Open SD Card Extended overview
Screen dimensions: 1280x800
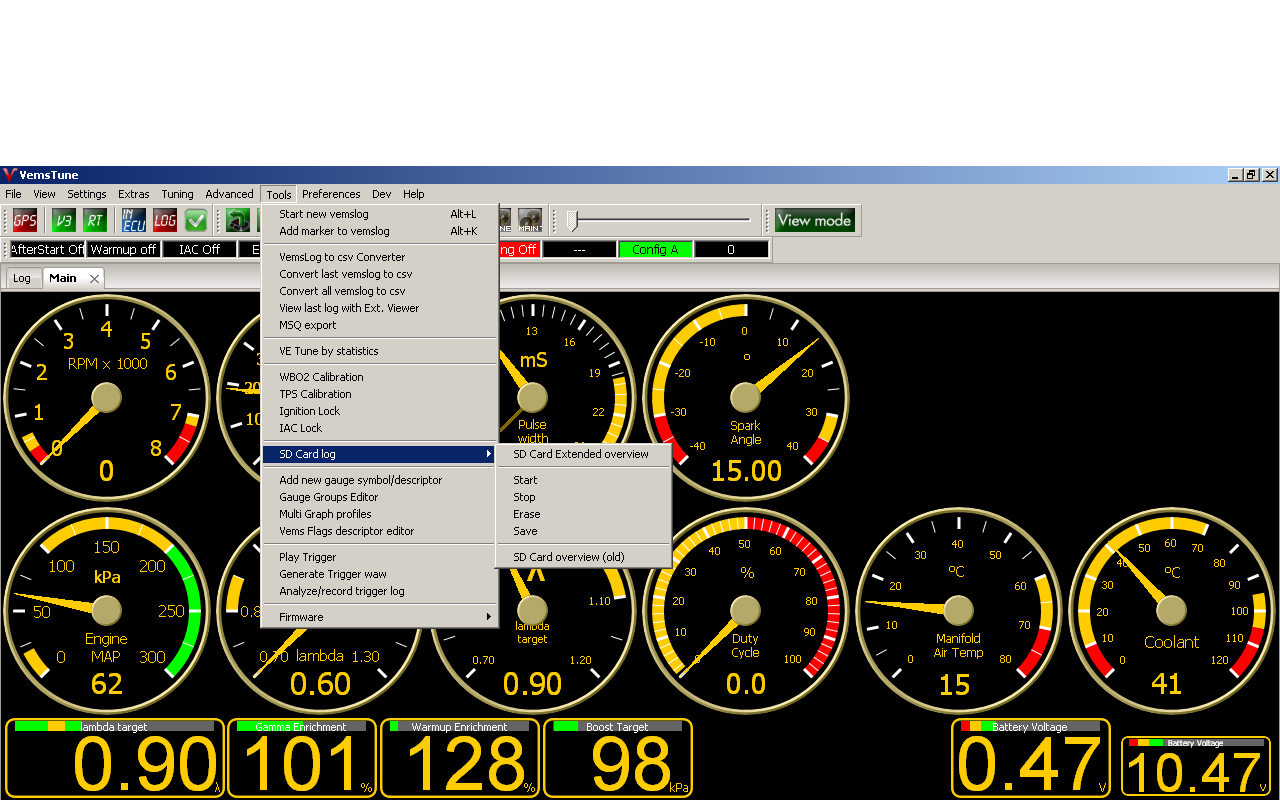pyautogui.click(x=583, y=454)
